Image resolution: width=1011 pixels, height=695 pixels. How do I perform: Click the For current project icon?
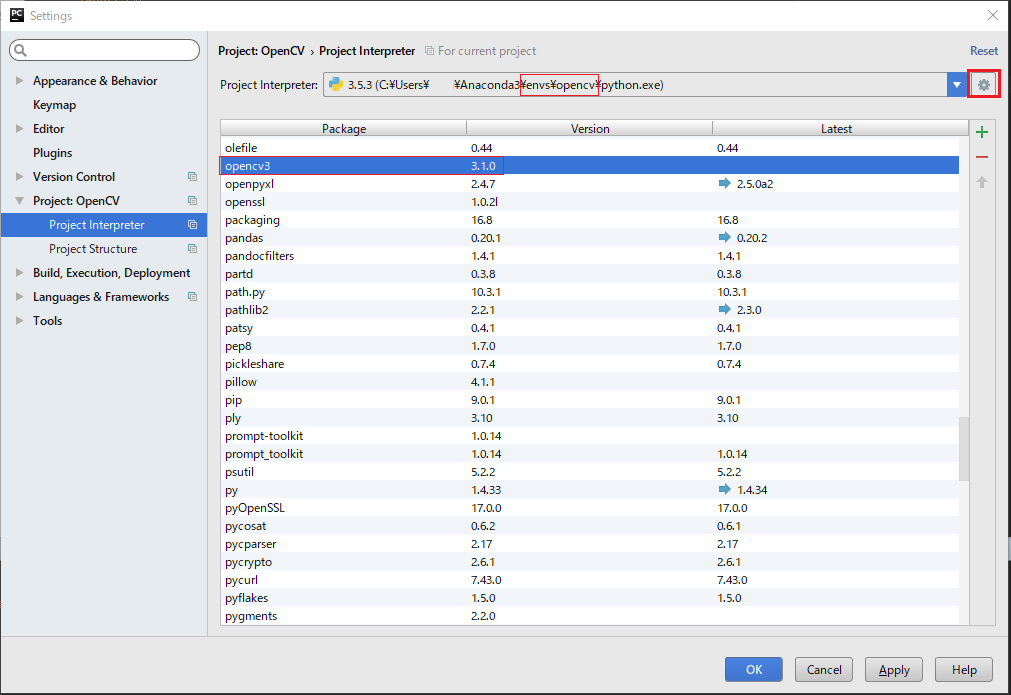(429, 50)
